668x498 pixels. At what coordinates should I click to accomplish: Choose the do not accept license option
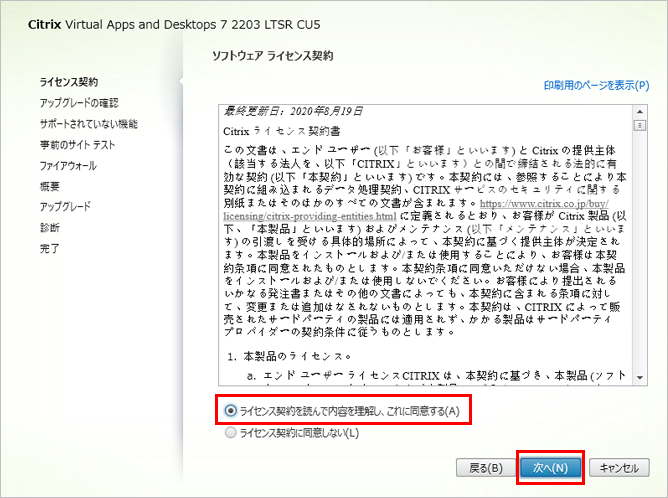point(230,433)
